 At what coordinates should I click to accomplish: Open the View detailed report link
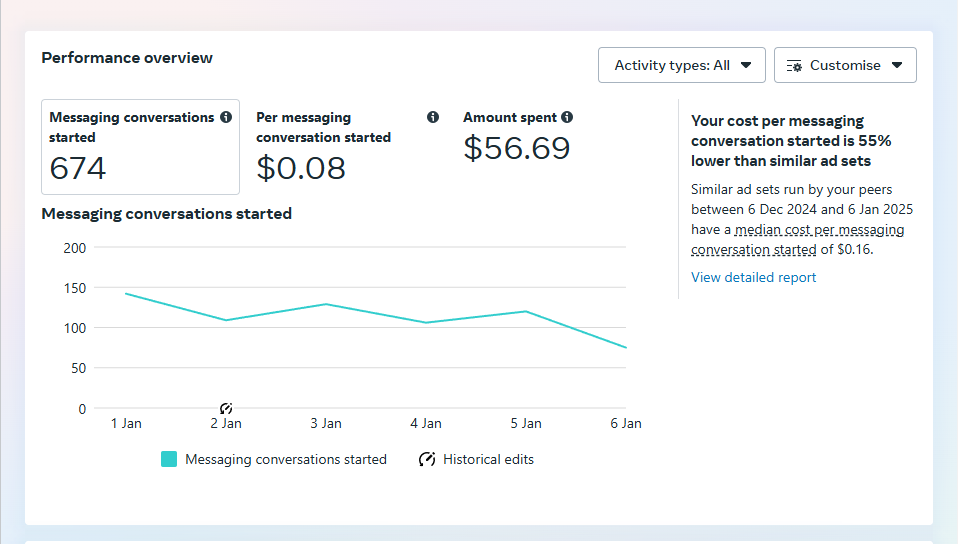(753, 277)
